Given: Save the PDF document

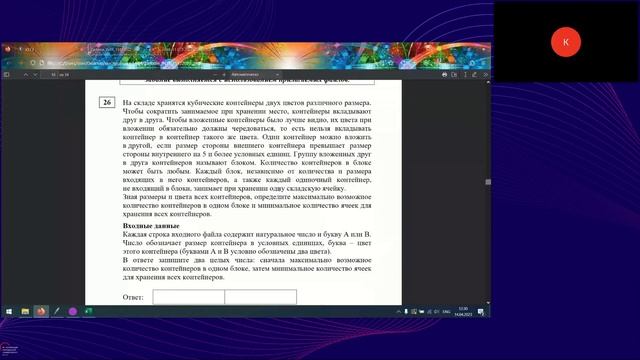Looking at the screenshot, I should click(454, 75).
